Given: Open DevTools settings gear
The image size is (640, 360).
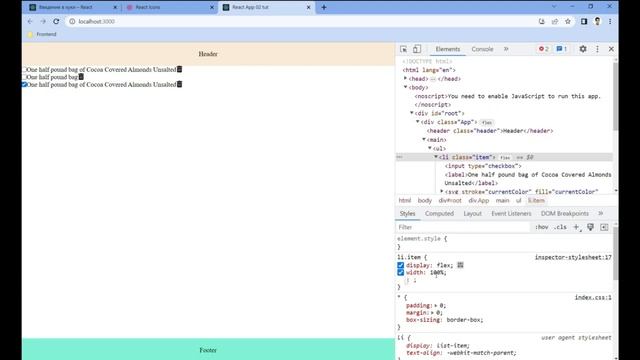Looking at the screenshot, I should (583, 49).
